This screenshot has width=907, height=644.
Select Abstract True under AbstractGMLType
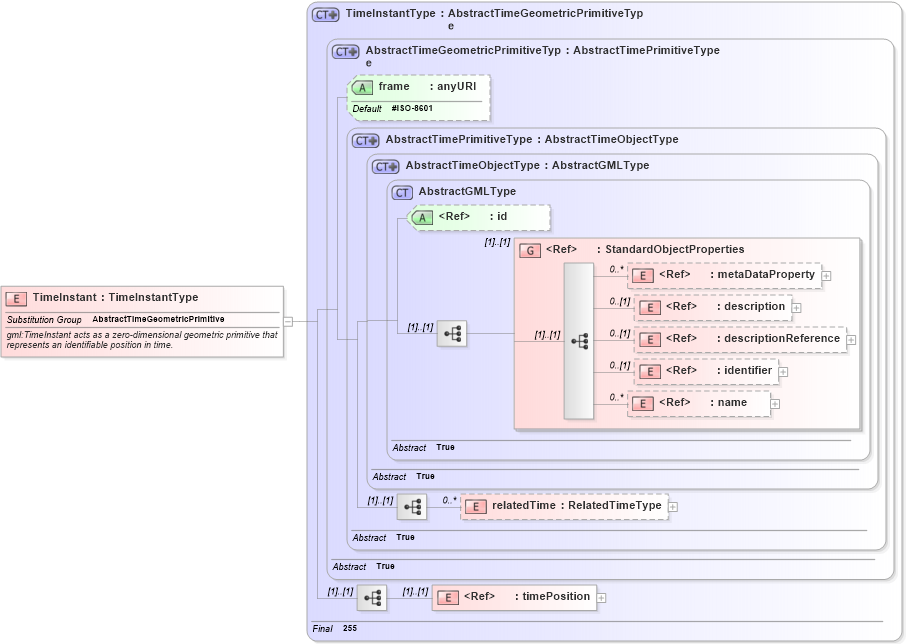click(423, 448)
